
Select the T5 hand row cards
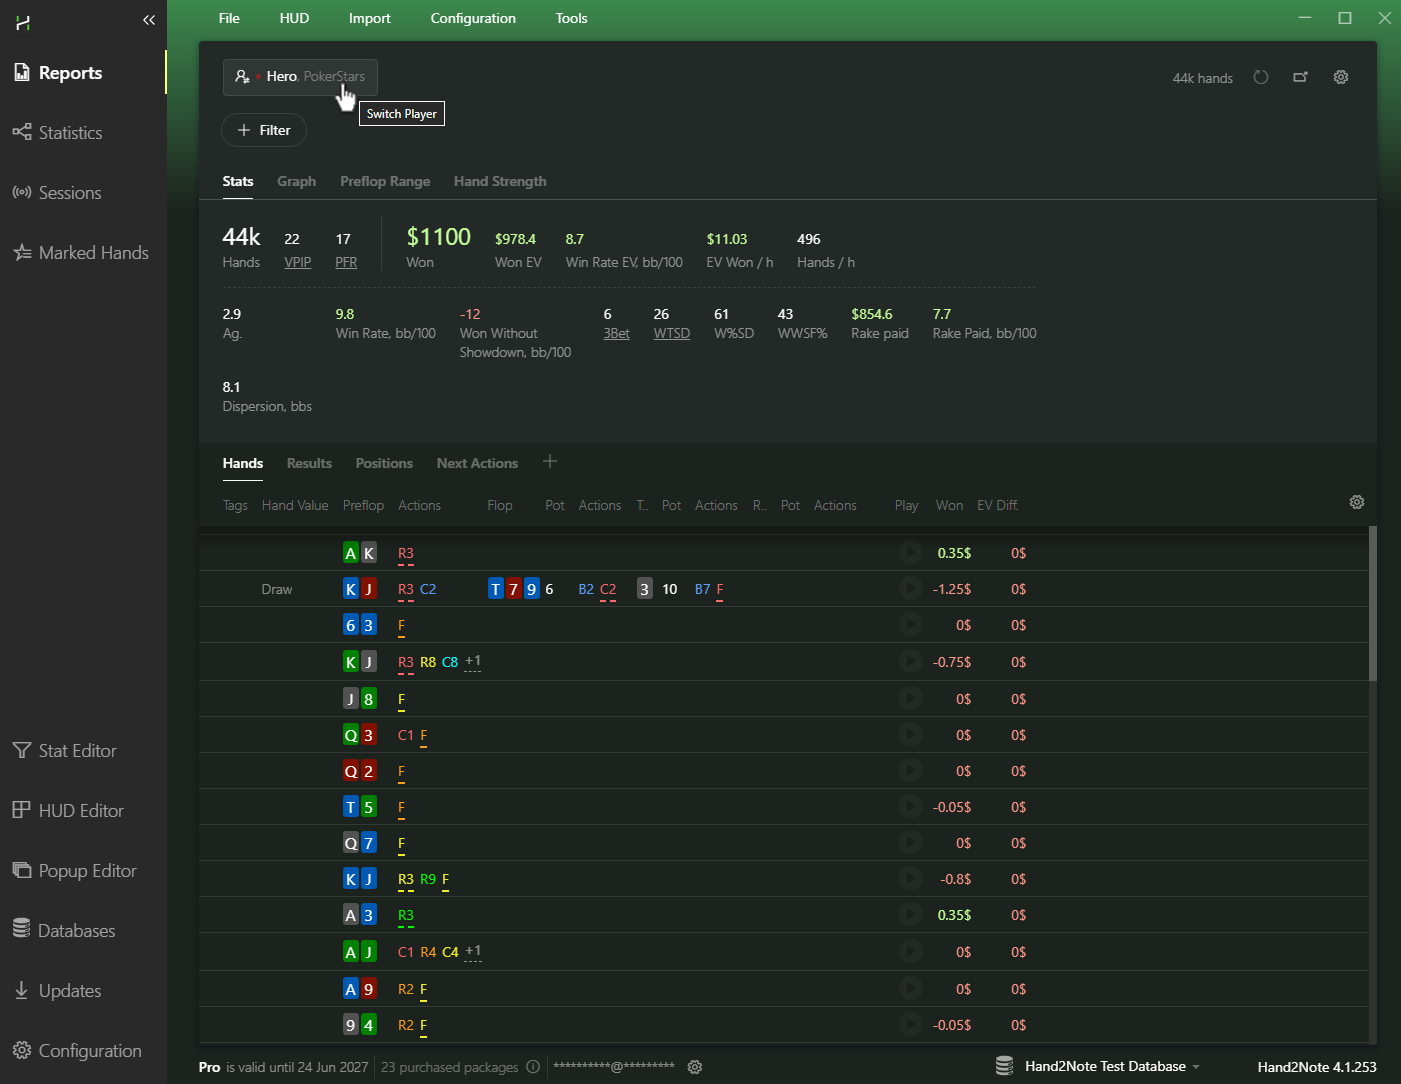[x=360, y=807]
